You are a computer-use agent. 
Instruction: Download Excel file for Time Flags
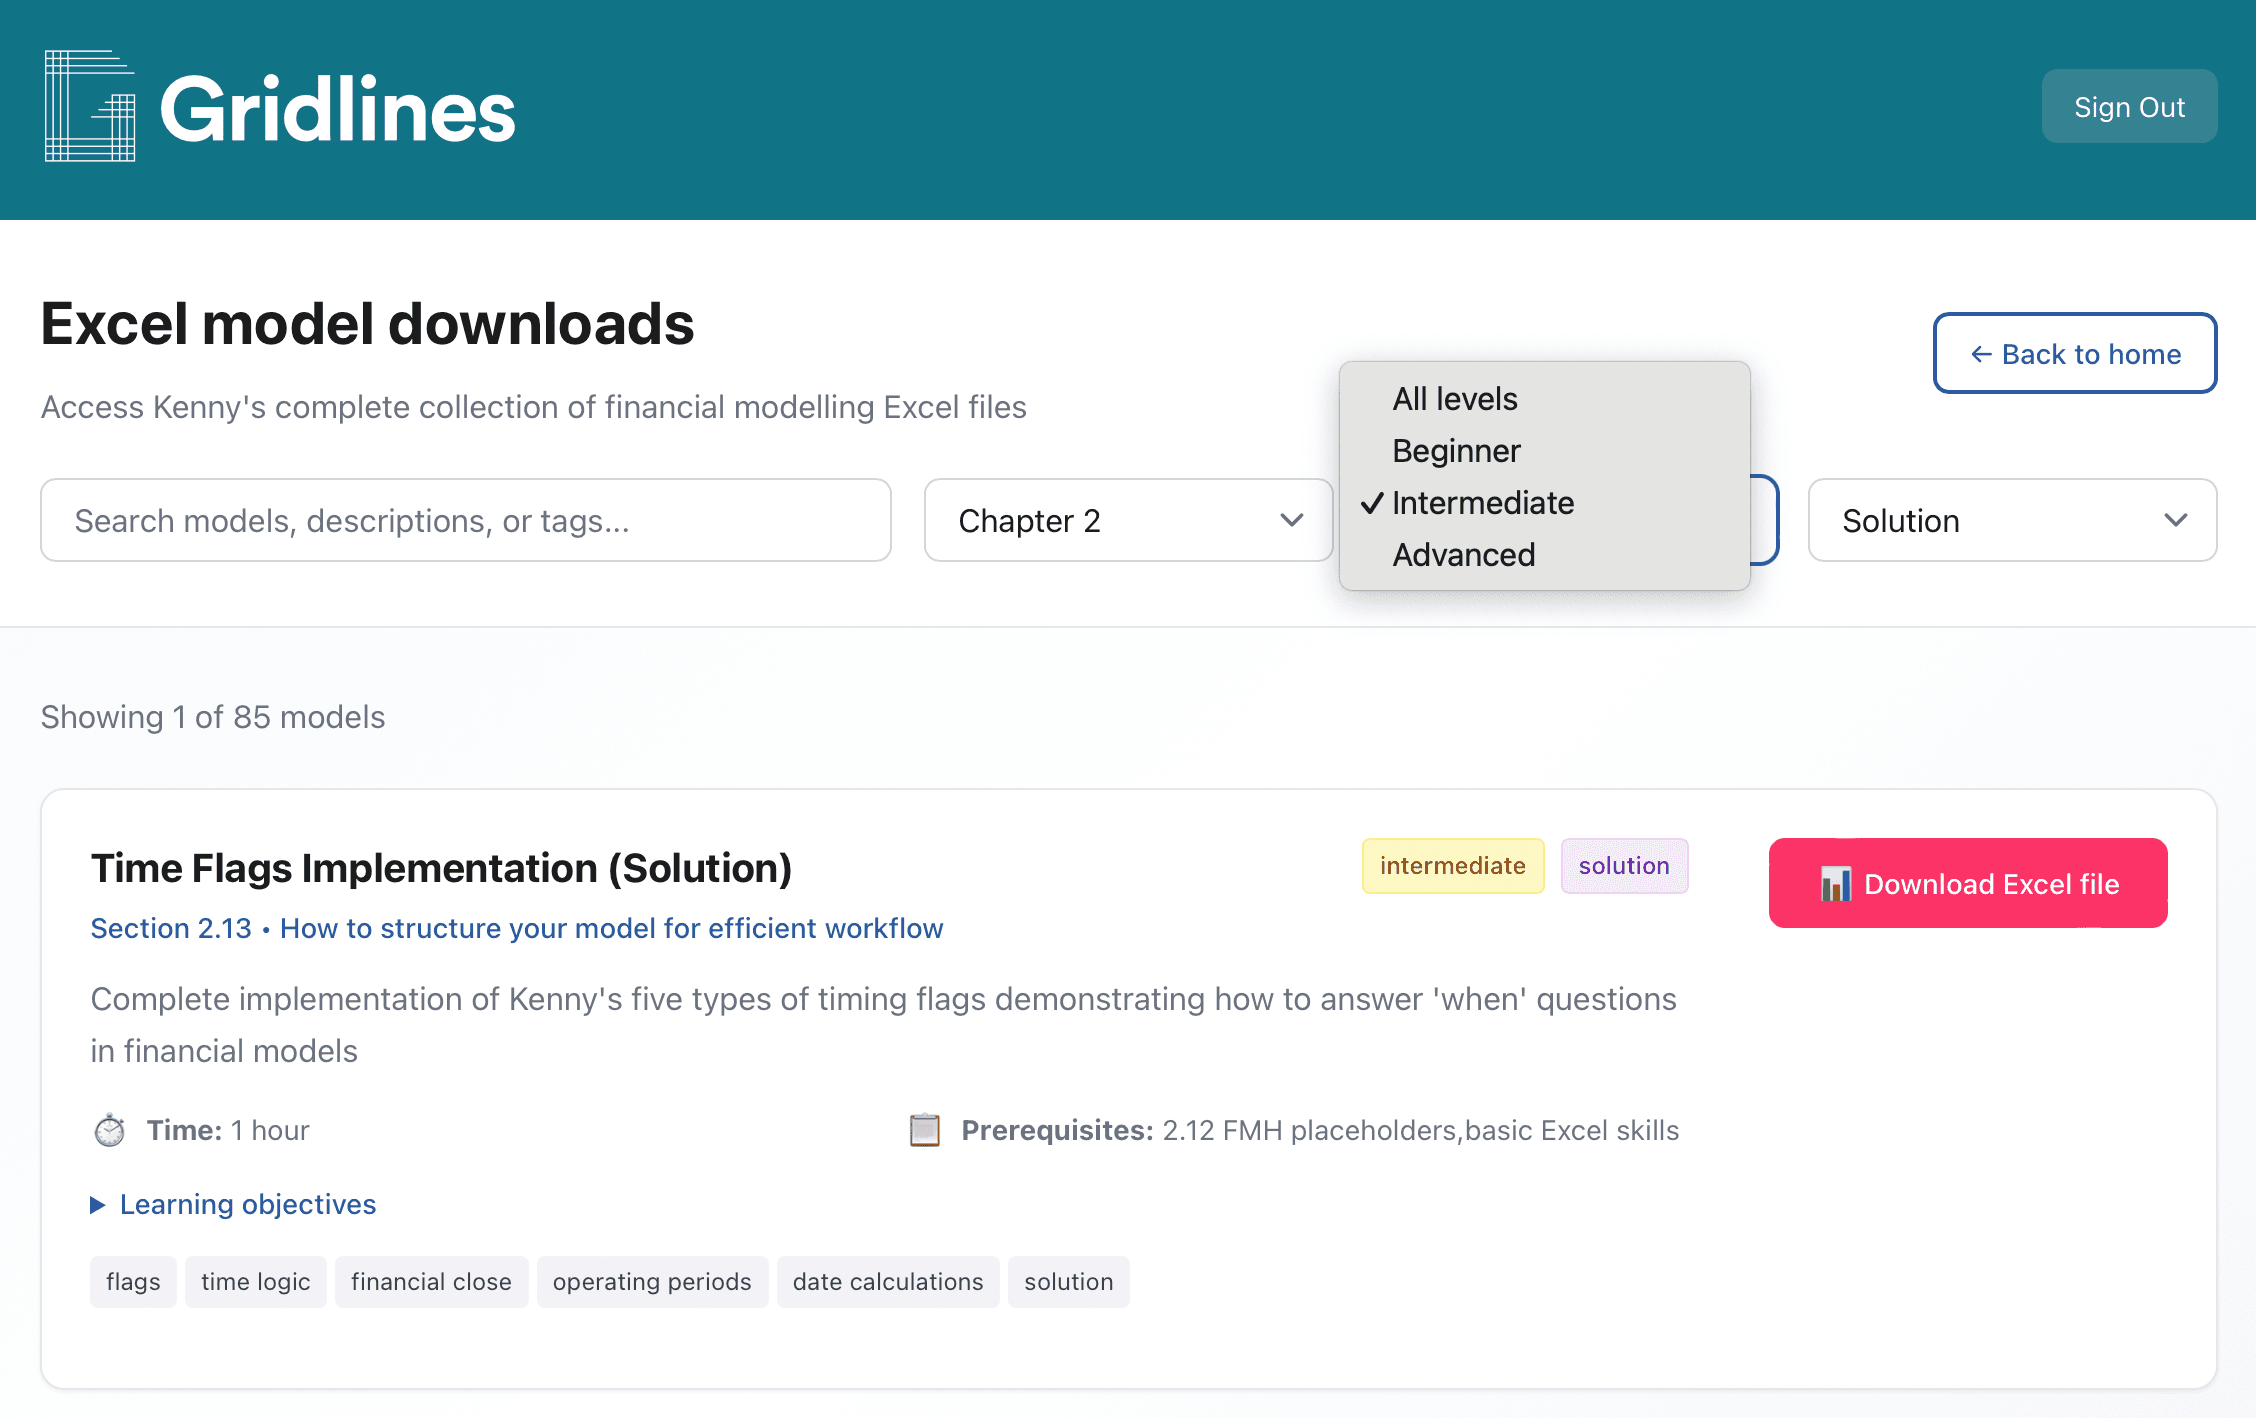tap(1967, 884)
